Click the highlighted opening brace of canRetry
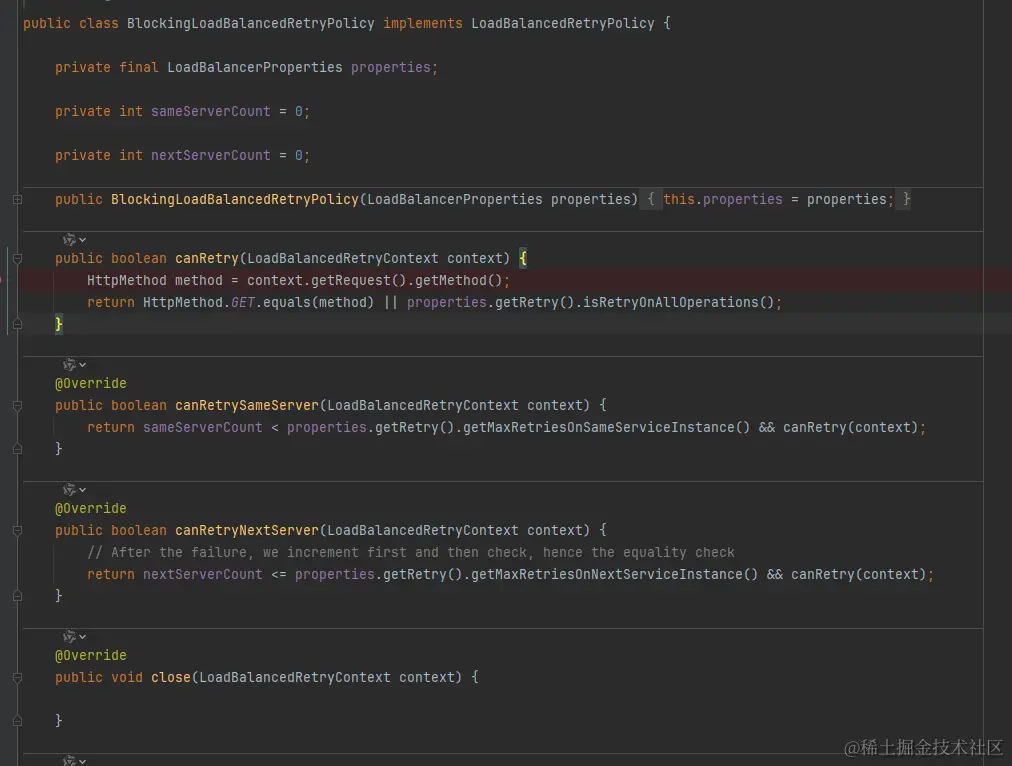 (523, 258)
